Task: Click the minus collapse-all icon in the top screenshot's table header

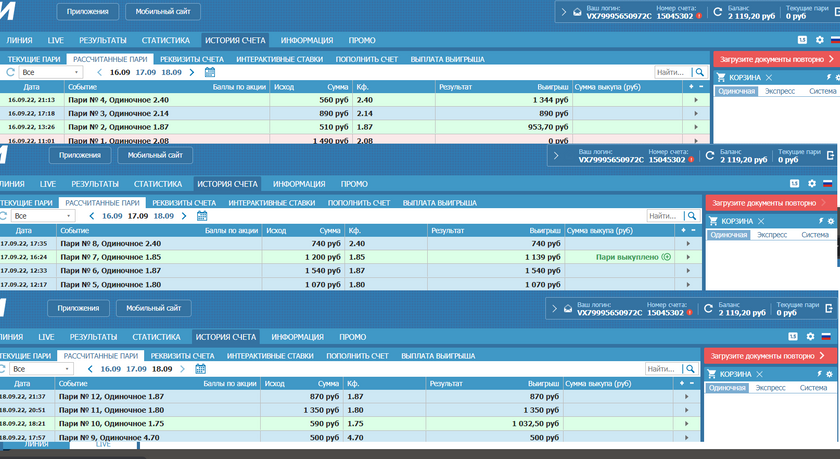Action: (701, 86)
